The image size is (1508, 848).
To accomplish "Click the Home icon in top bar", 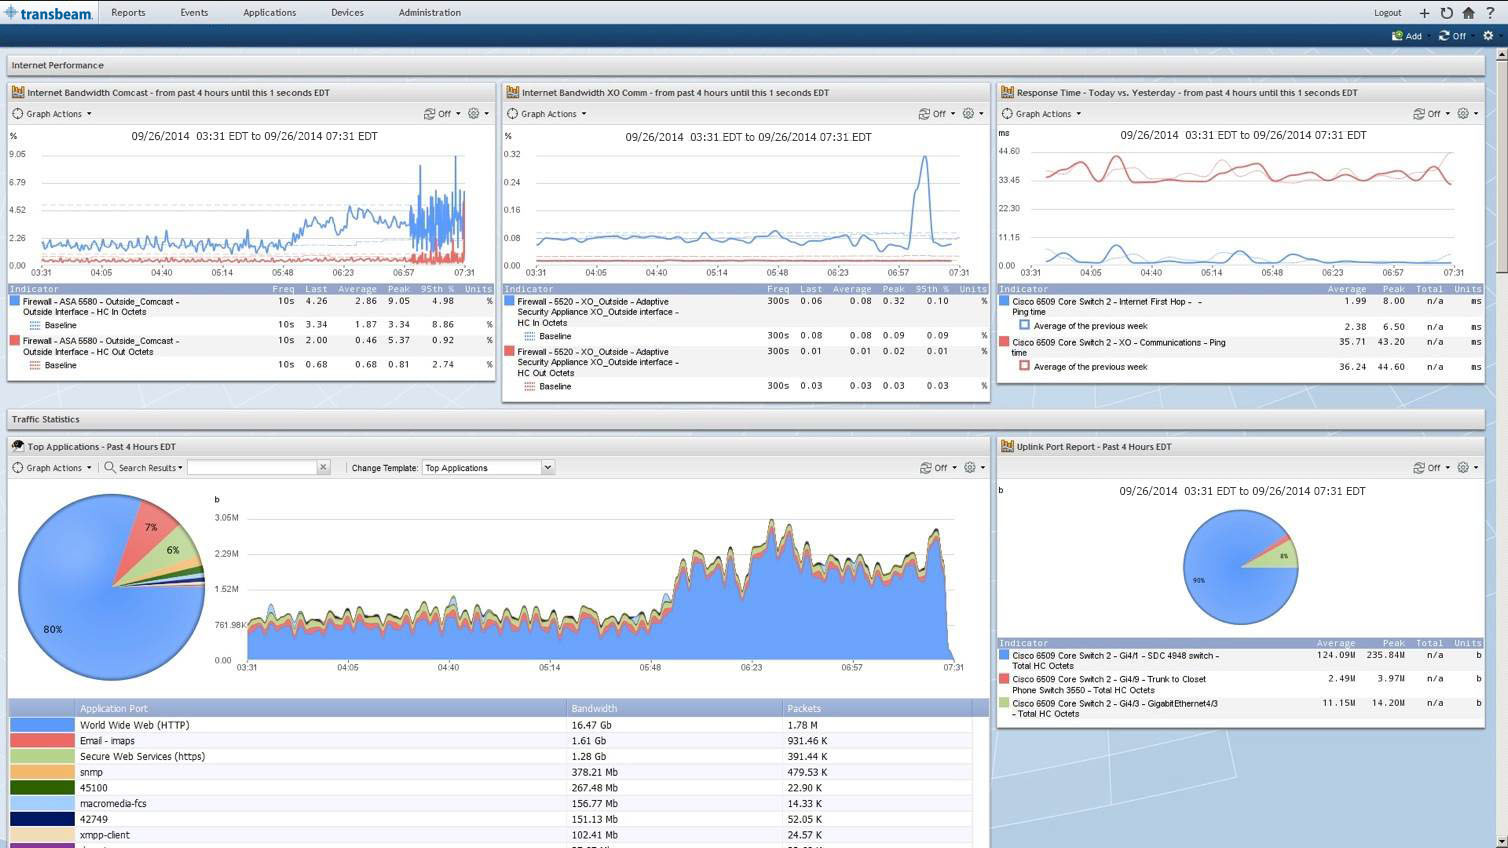I will (1468, 13).
